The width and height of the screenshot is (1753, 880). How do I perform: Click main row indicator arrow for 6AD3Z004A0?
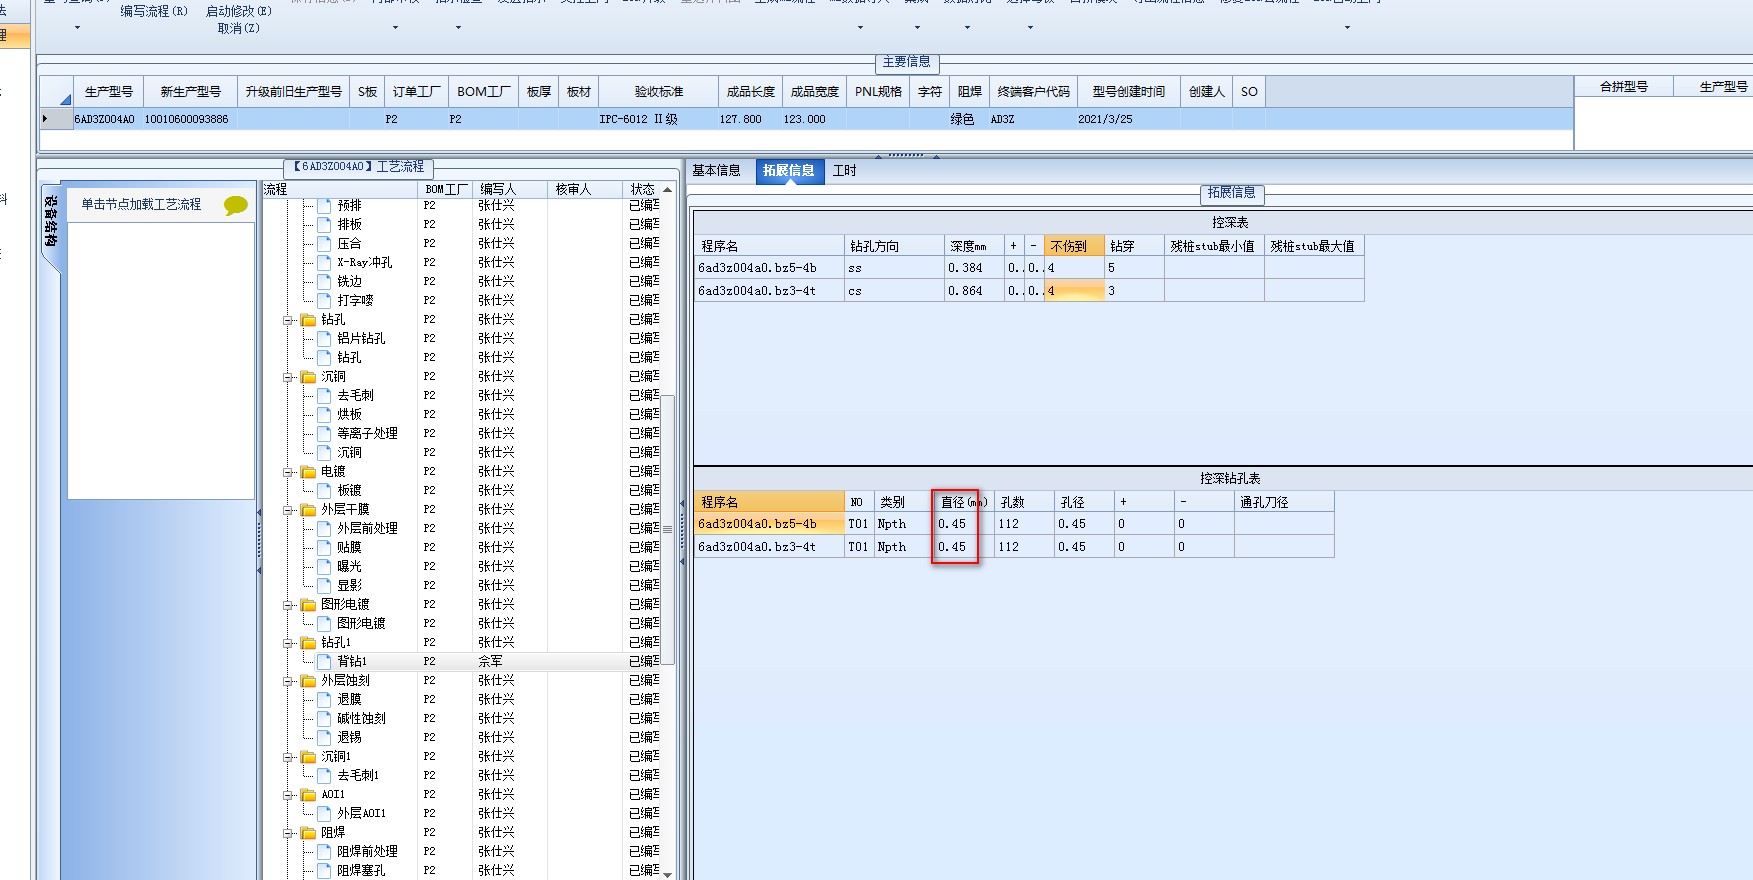[44, 119]
